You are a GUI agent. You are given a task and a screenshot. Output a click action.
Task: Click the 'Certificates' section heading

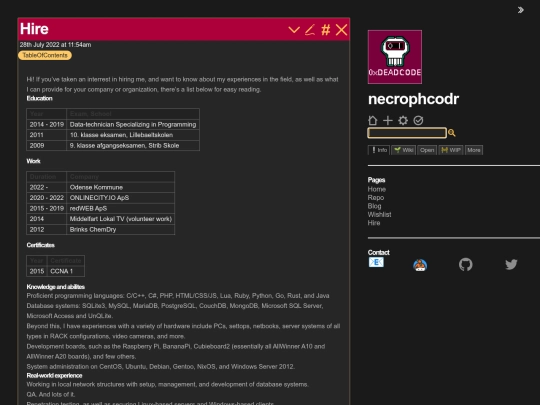pos(41,245)
